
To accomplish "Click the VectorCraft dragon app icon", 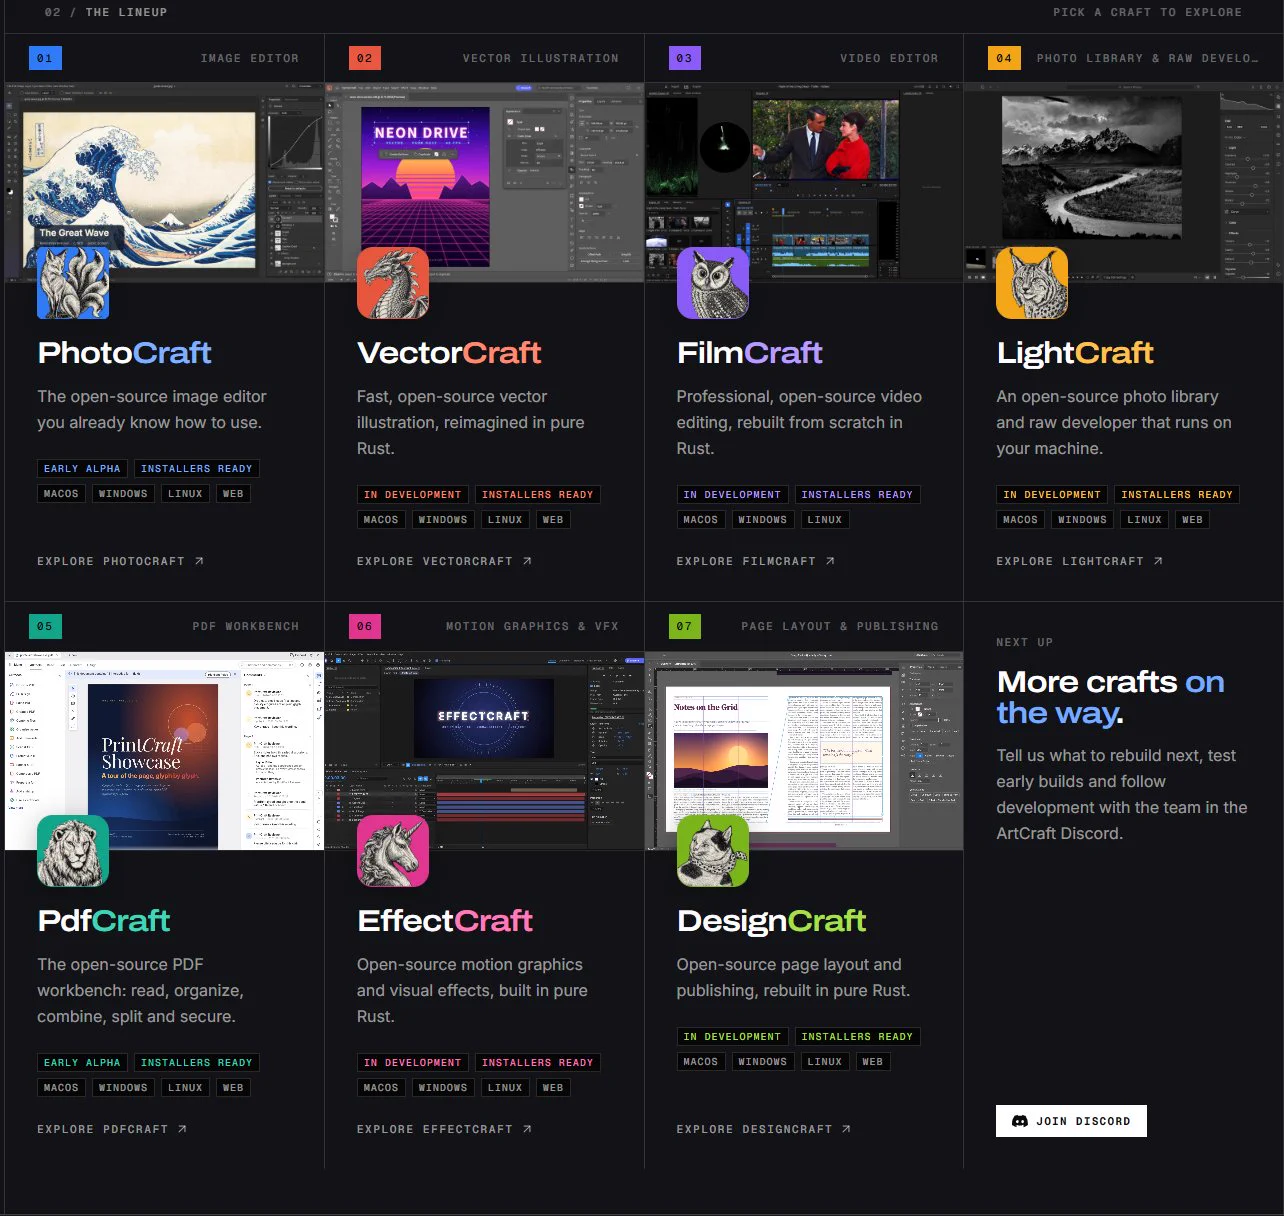I will click(x=393, y=283).
